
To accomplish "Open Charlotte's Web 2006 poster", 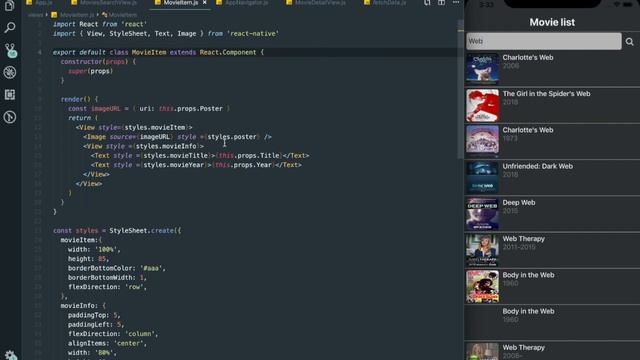I will [x=482, y=69].
